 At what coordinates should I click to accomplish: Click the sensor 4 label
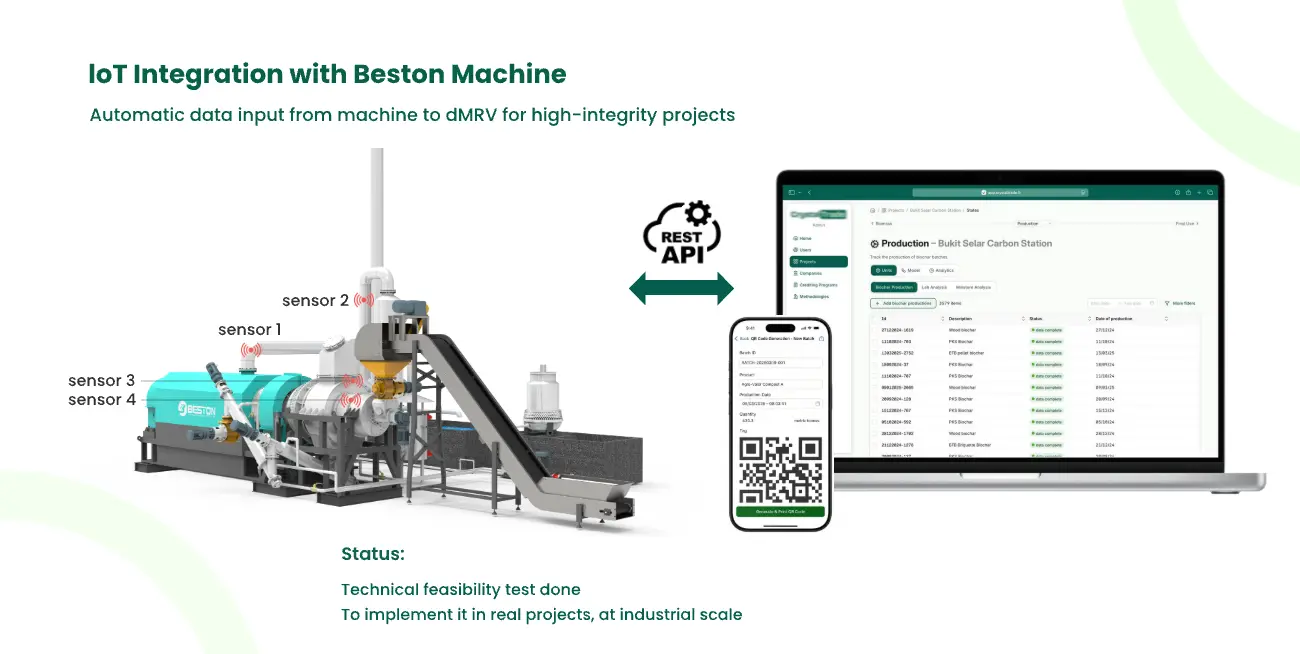coord(101,400)
